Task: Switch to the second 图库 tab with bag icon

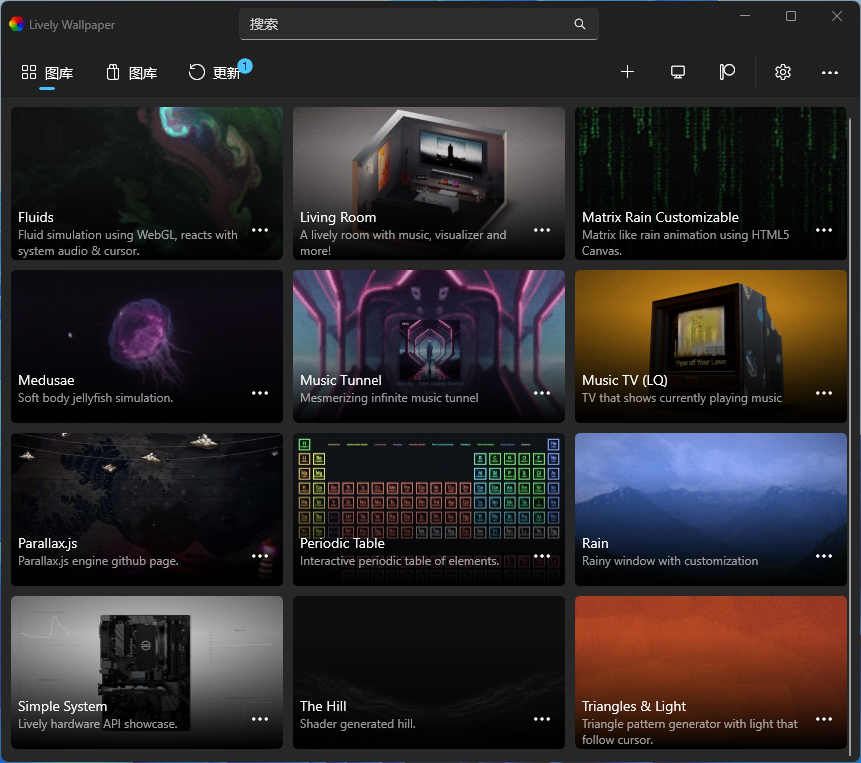Action: [x=131, y=73]
